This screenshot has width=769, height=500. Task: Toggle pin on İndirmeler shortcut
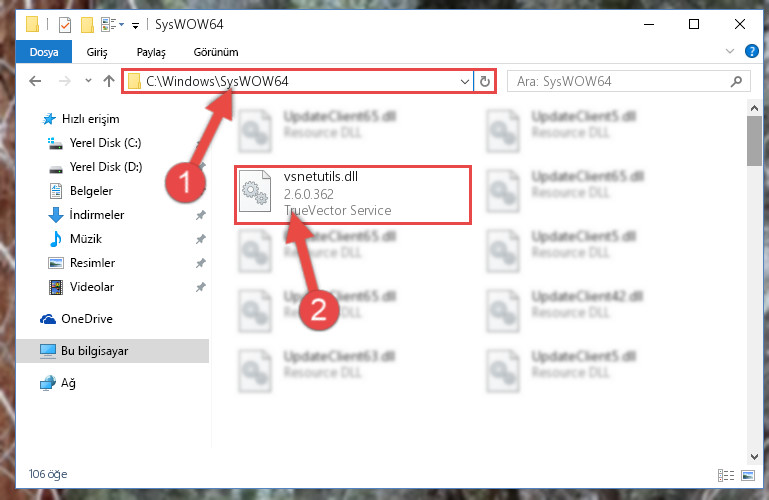pyautogui.click(x=201, y=215)
